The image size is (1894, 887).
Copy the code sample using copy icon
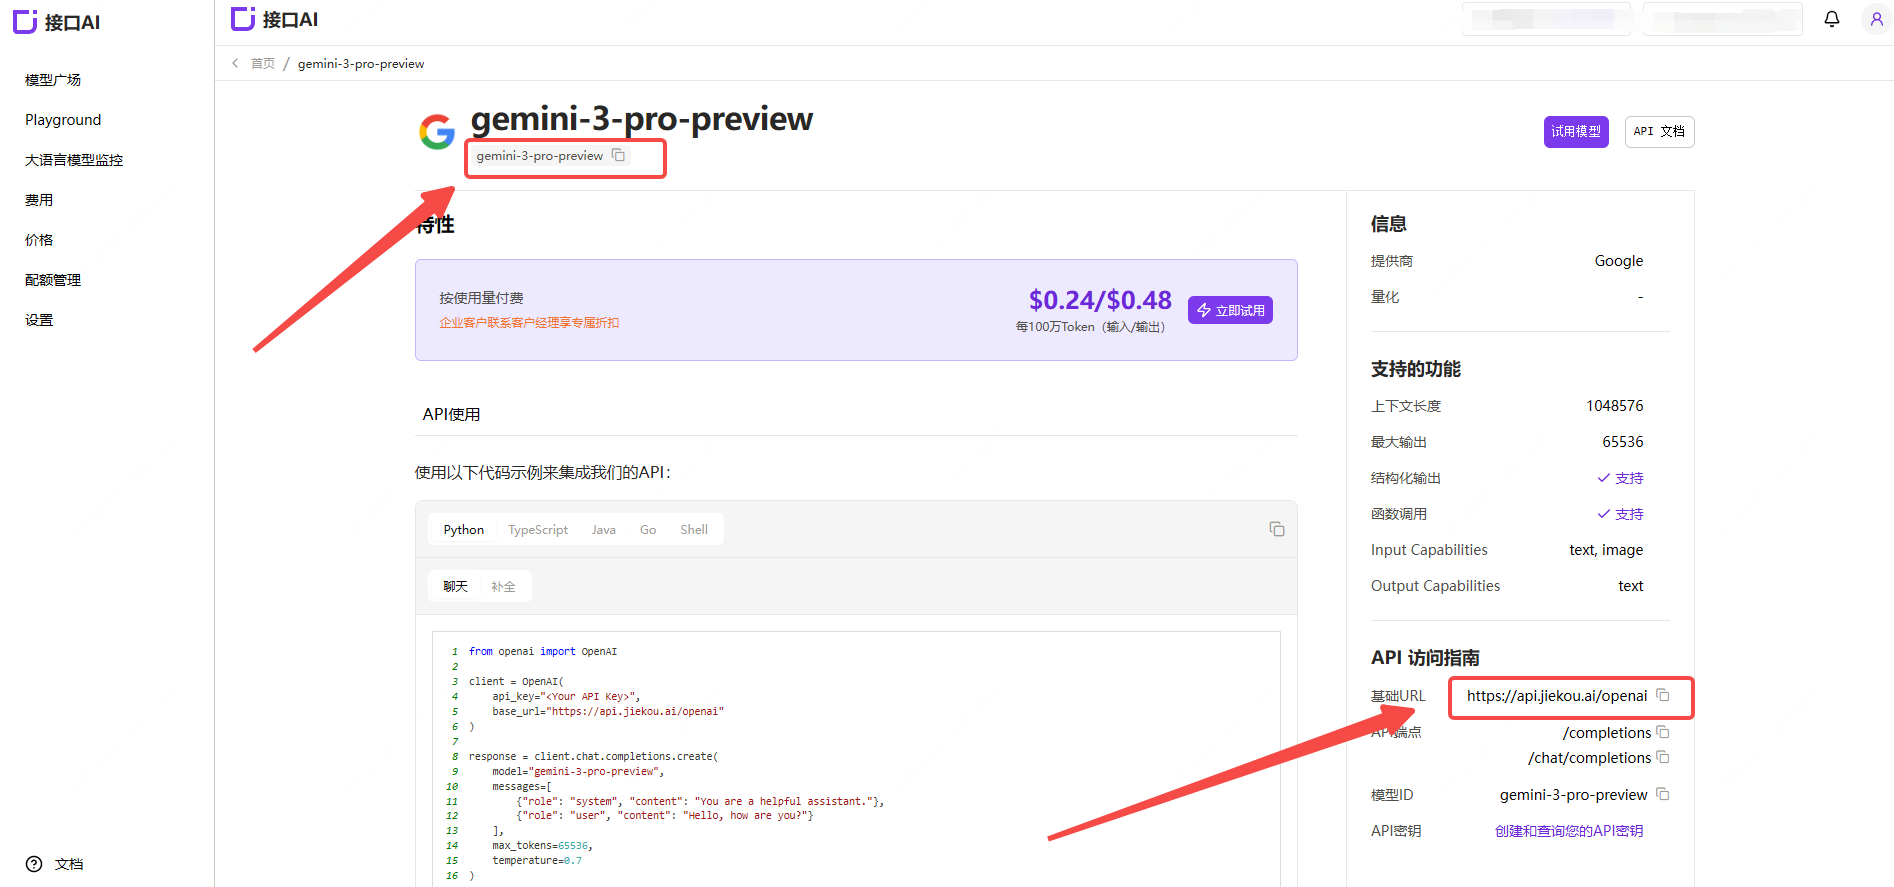pyautogui.click(x=1277, y=529)
